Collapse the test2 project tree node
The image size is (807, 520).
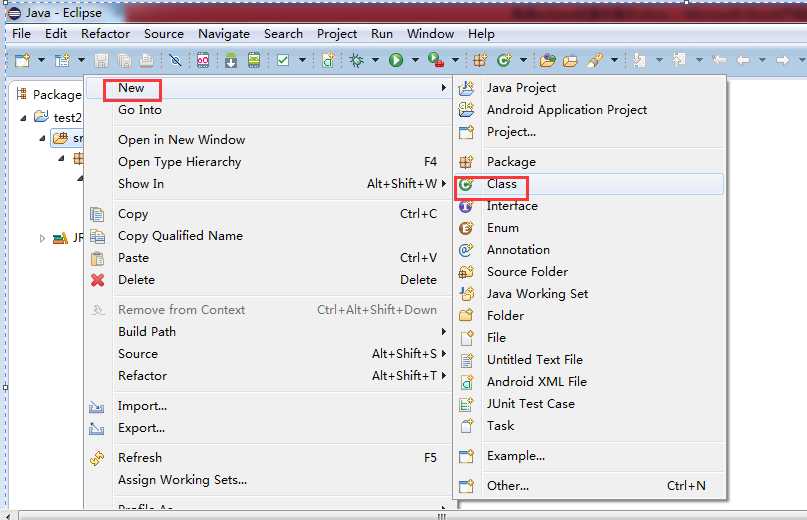23,118
